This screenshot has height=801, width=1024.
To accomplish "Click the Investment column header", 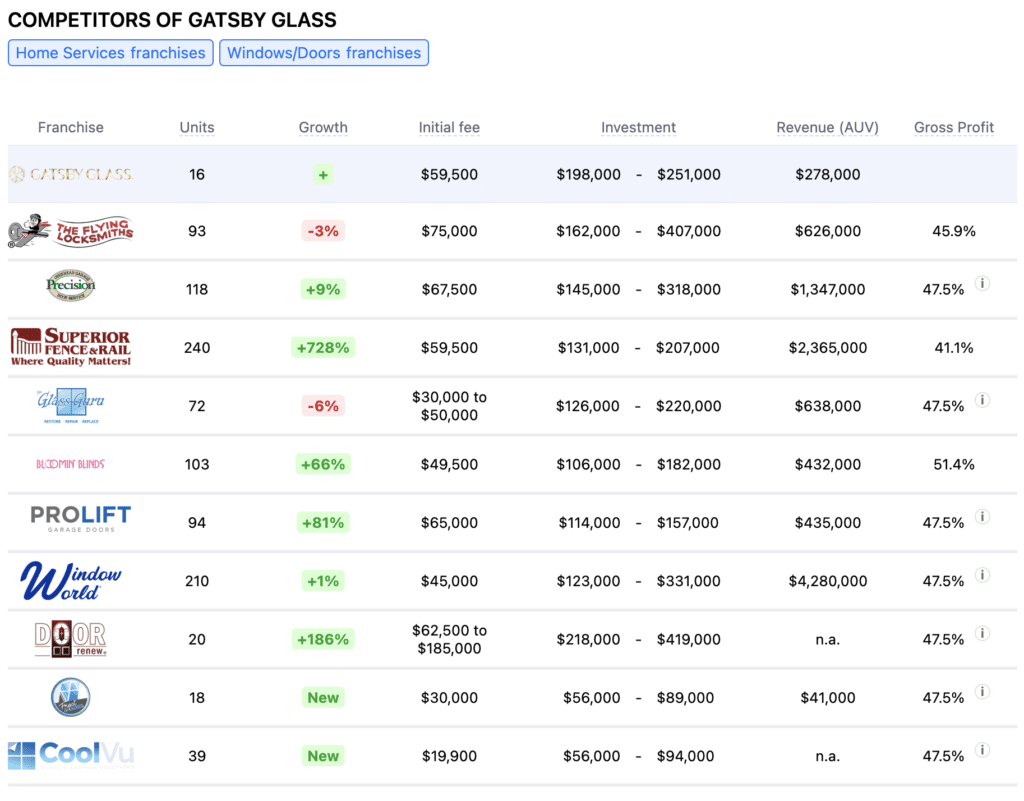I will (638, 127).
